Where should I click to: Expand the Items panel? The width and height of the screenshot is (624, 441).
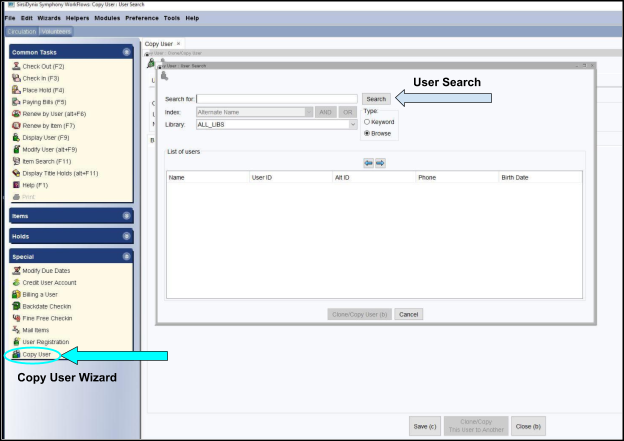point(127,216)
